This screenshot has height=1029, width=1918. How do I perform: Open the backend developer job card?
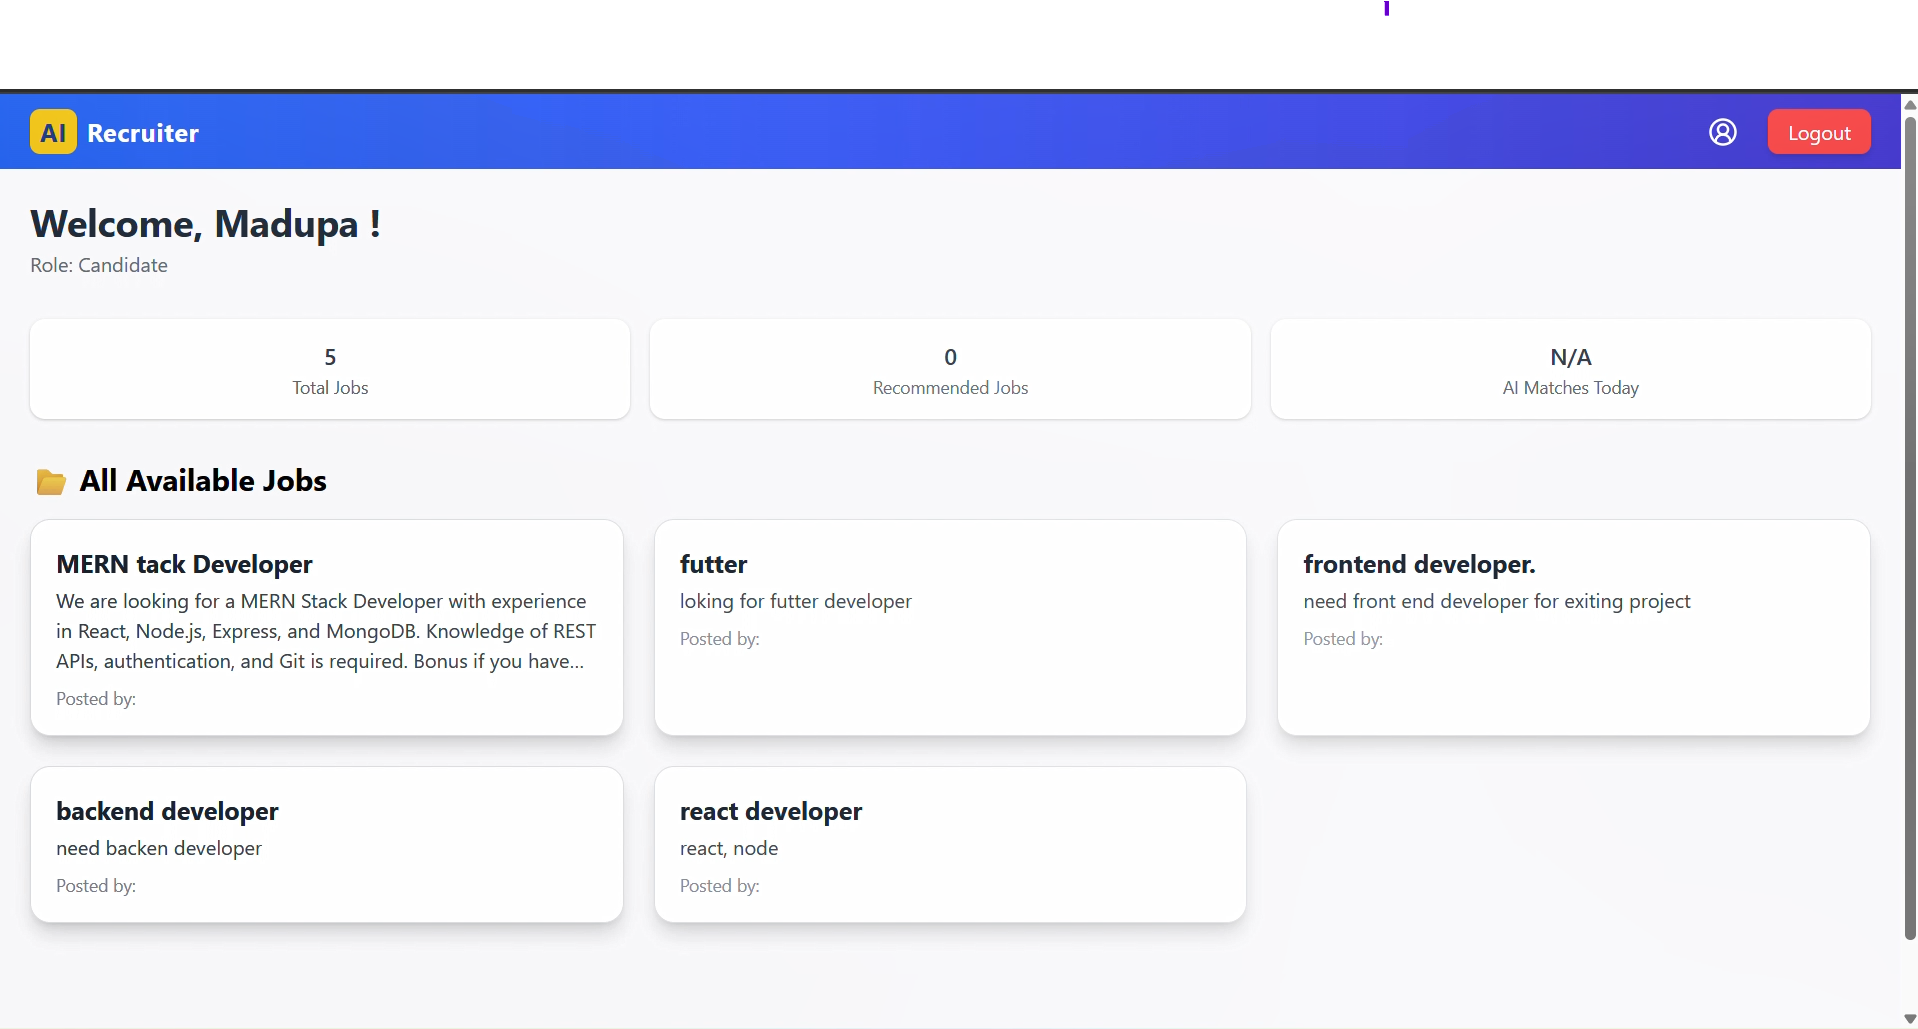pos(326,844)
